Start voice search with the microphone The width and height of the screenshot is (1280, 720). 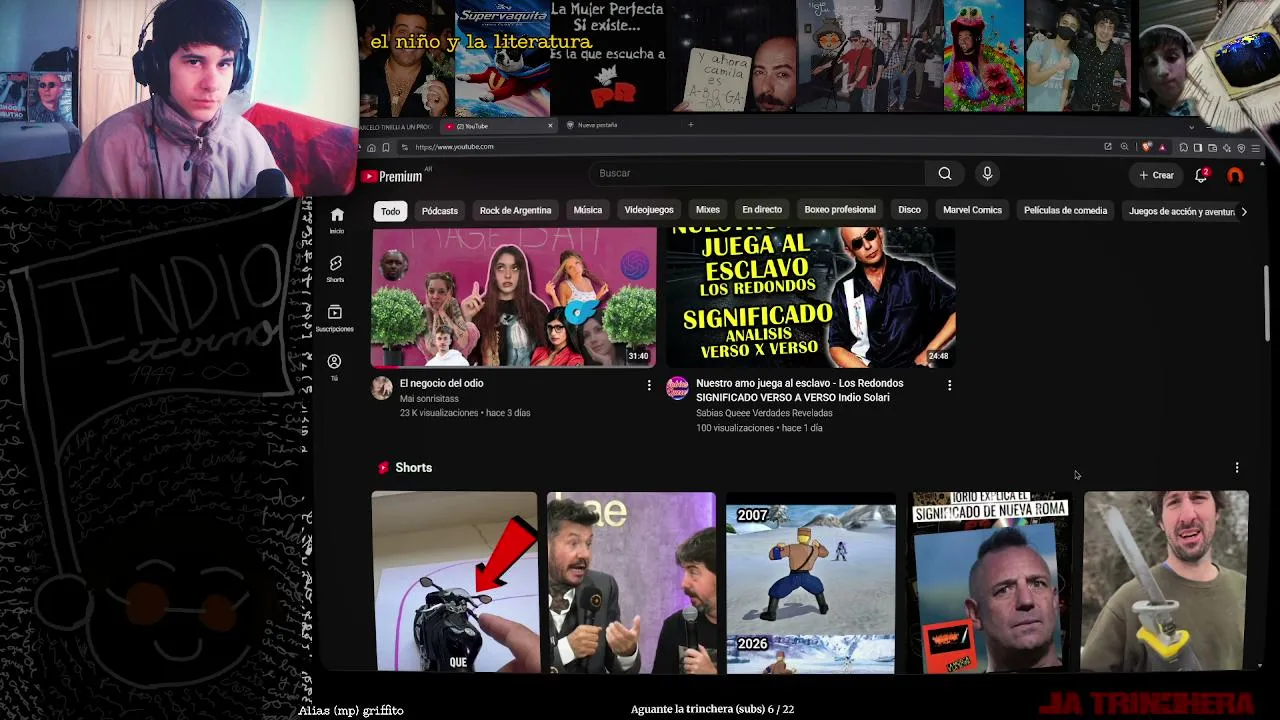coord(987,174)
